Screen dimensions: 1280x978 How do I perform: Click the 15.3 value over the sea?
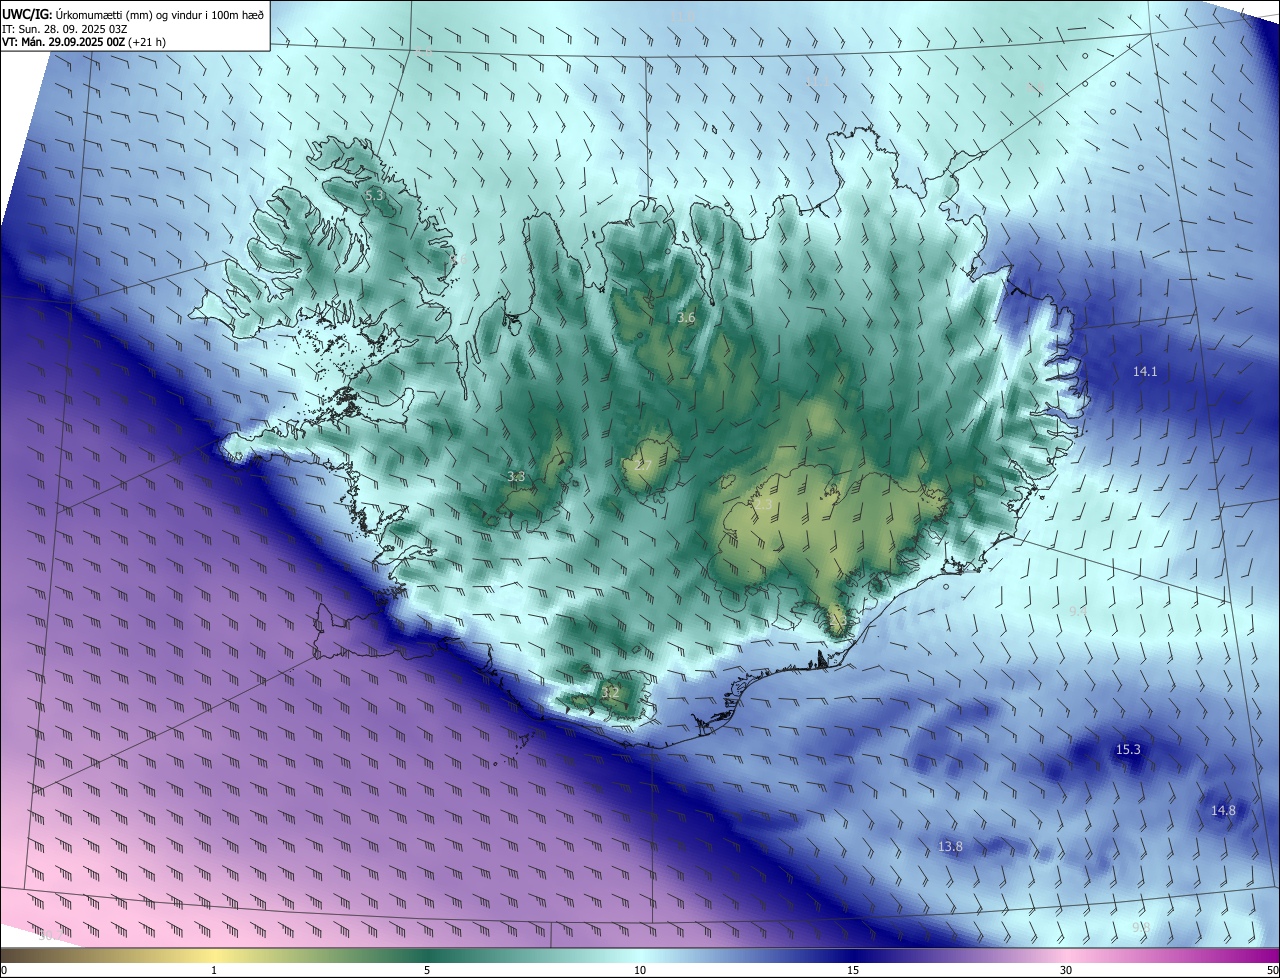click(1128, 749)
